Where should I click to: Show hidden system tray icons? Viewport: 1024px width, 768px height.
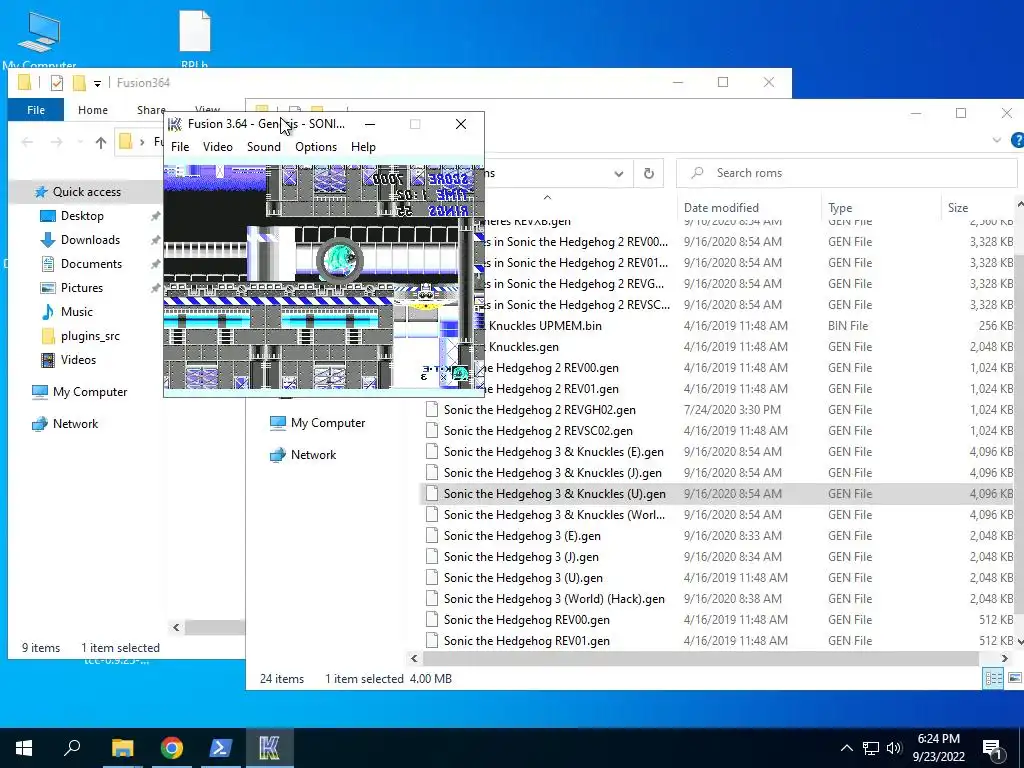pos(846,748)
